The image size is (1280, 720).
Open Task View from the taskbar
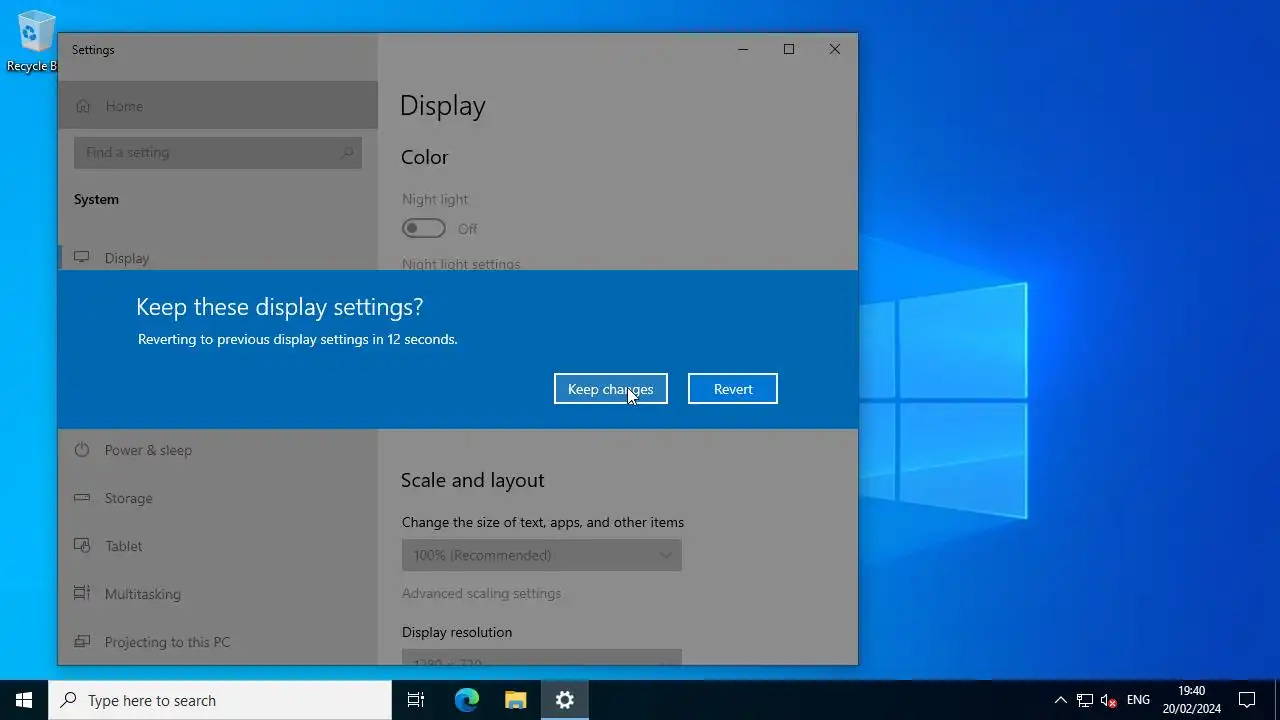[416, 700]
